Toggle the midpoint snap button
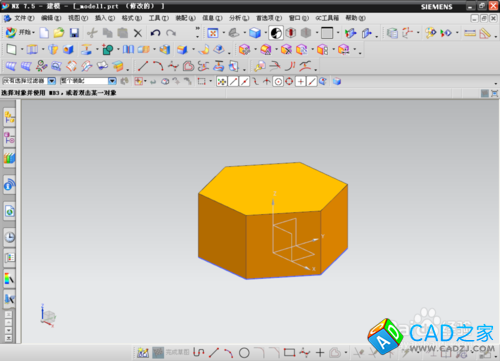This screenshot has height=361, width=500. [x=244, y=81]
